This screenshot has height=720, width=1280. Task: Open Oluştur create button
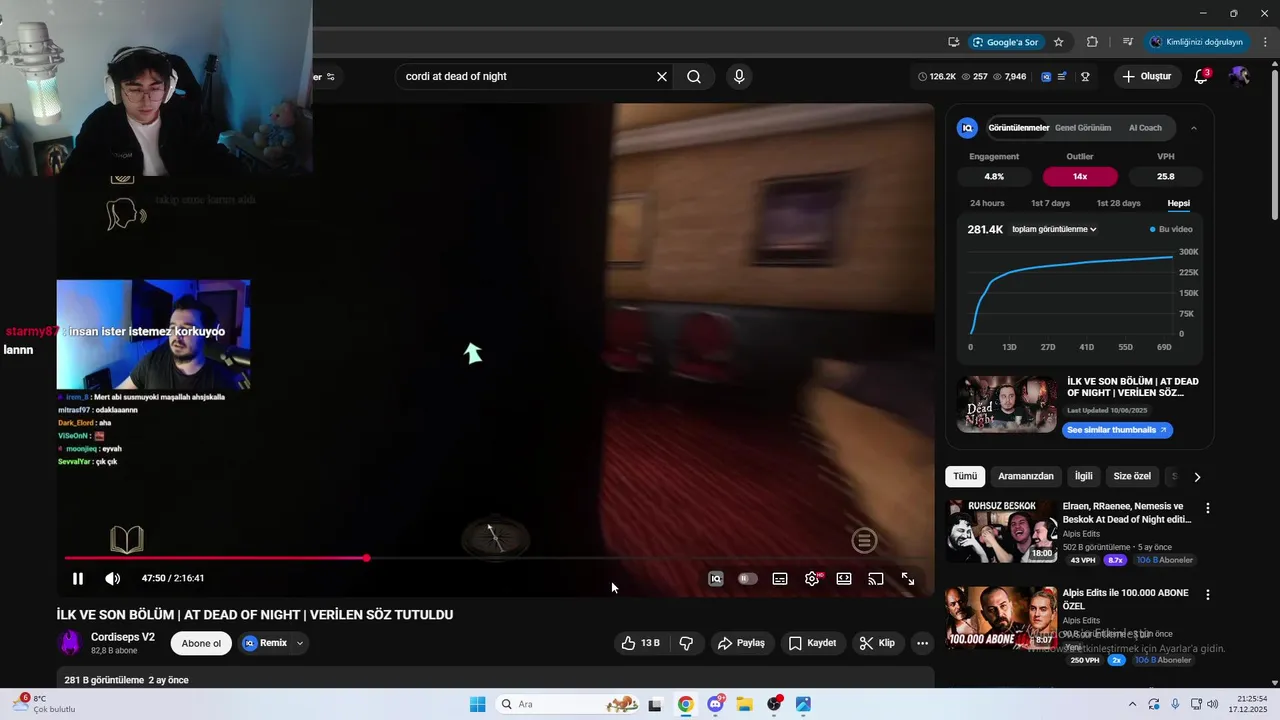tap(1147, 77)
